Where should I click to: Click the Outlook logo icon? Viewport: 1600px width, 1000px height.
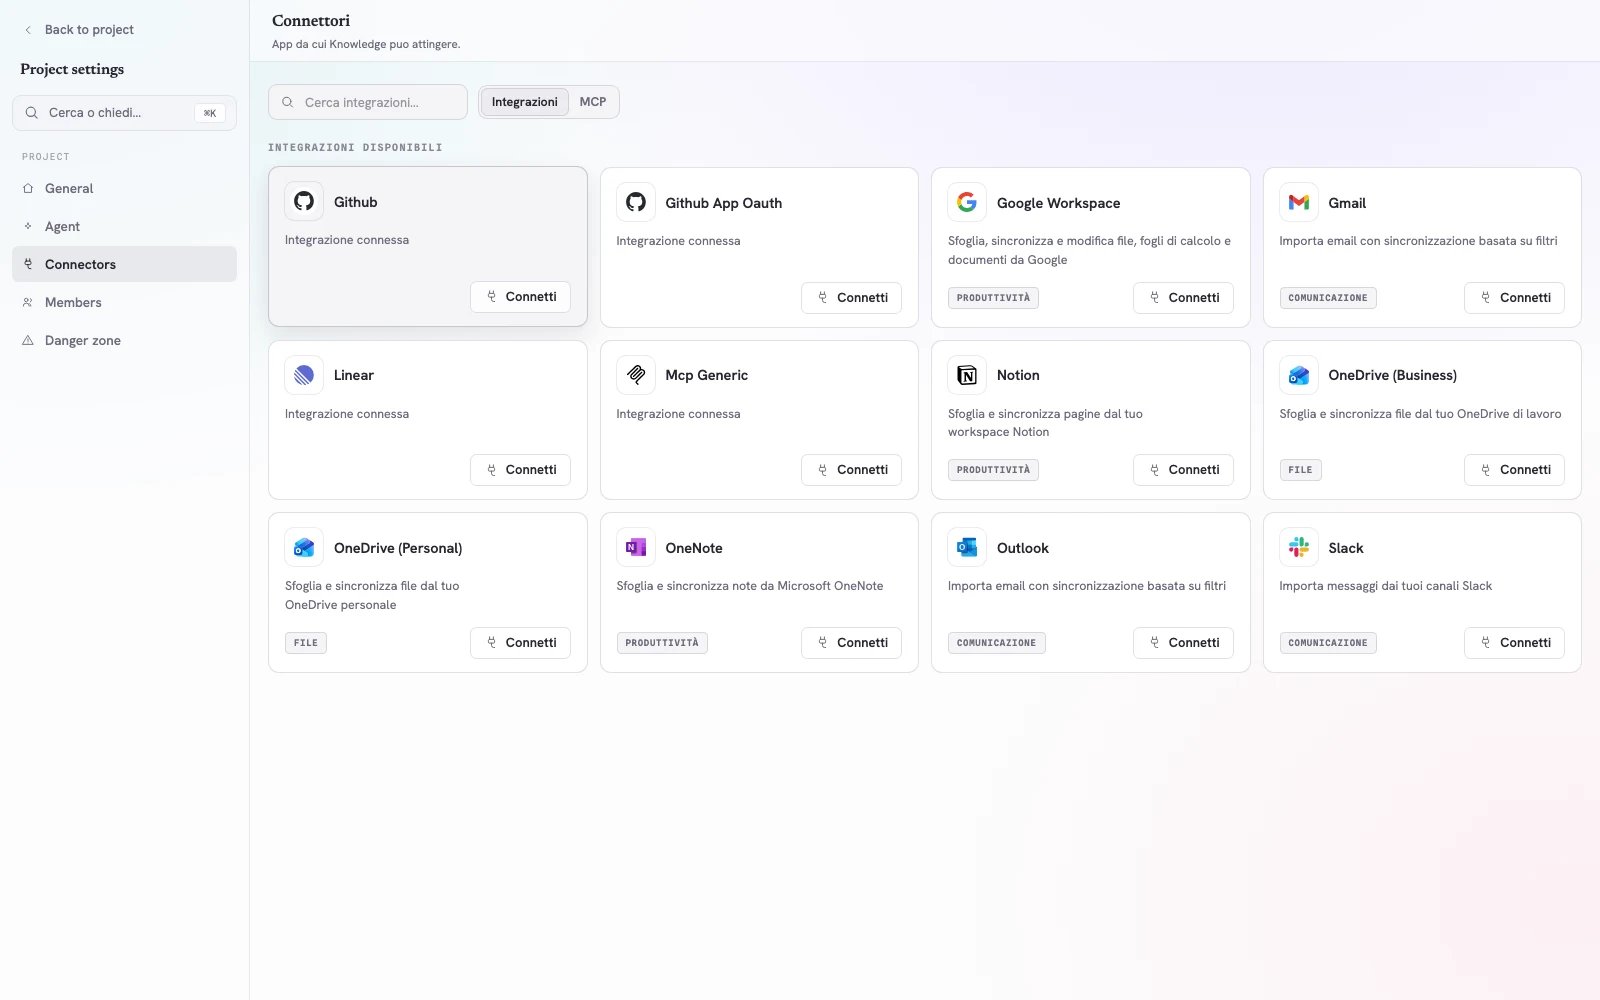pyautogui.click(x=967, y=548)
